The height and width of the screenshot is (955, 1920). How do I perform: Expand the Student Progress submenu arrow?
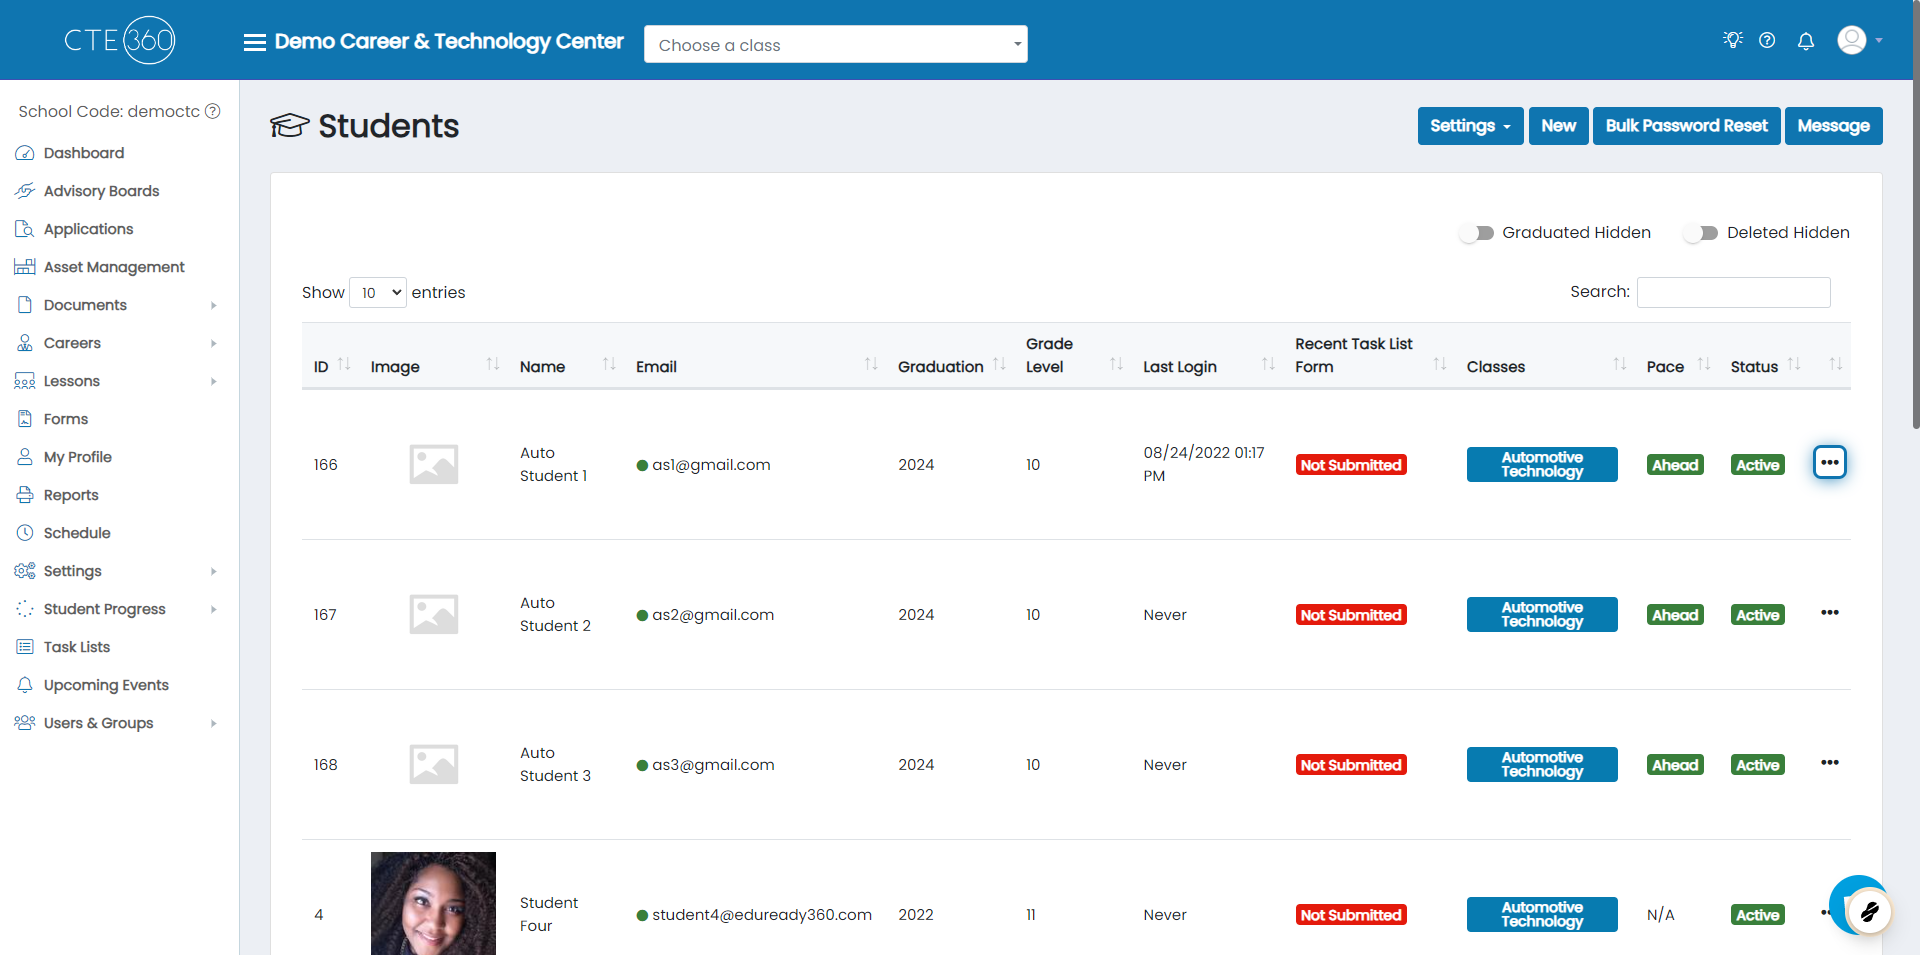[x=214, y=609]
